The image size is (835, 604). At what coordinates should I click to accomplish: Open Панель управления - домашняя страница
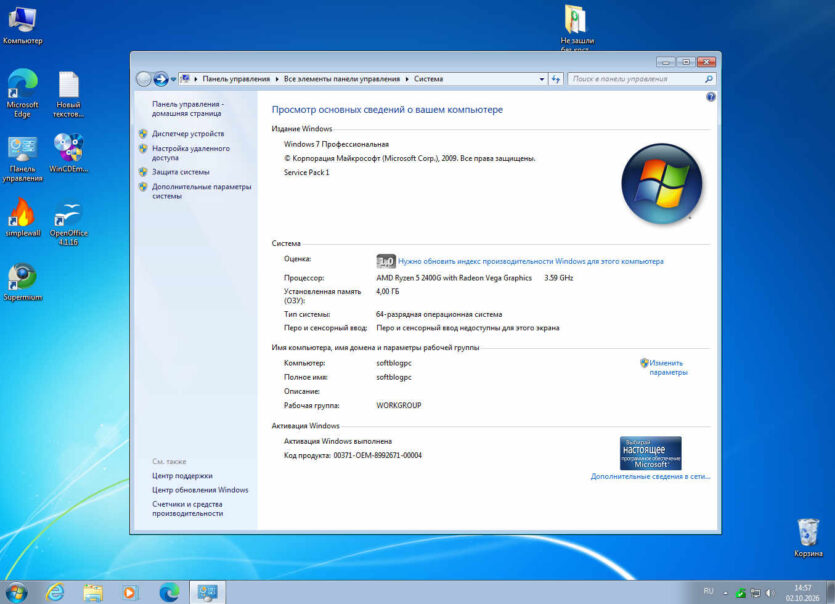coord(188,109)
